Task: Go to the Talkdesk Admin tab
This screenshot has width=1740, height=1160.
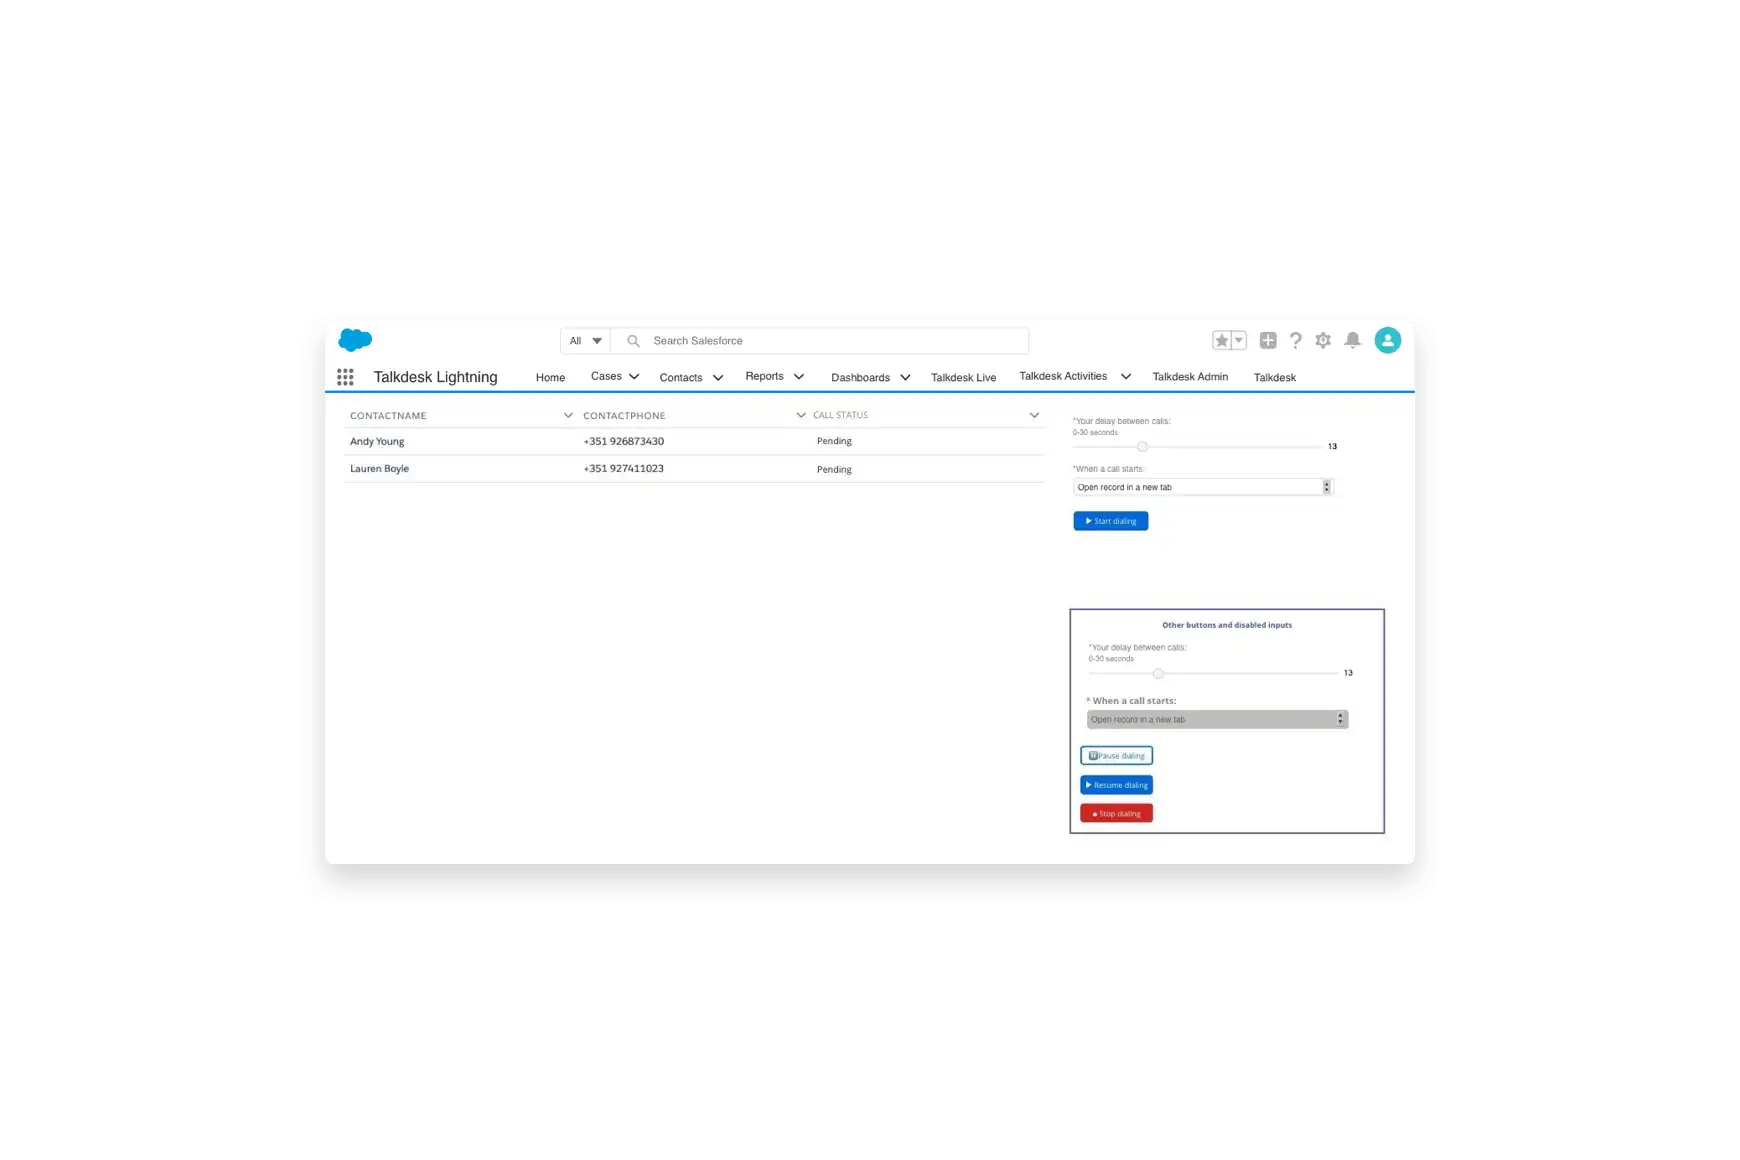Action: [x=1190, y=377]
